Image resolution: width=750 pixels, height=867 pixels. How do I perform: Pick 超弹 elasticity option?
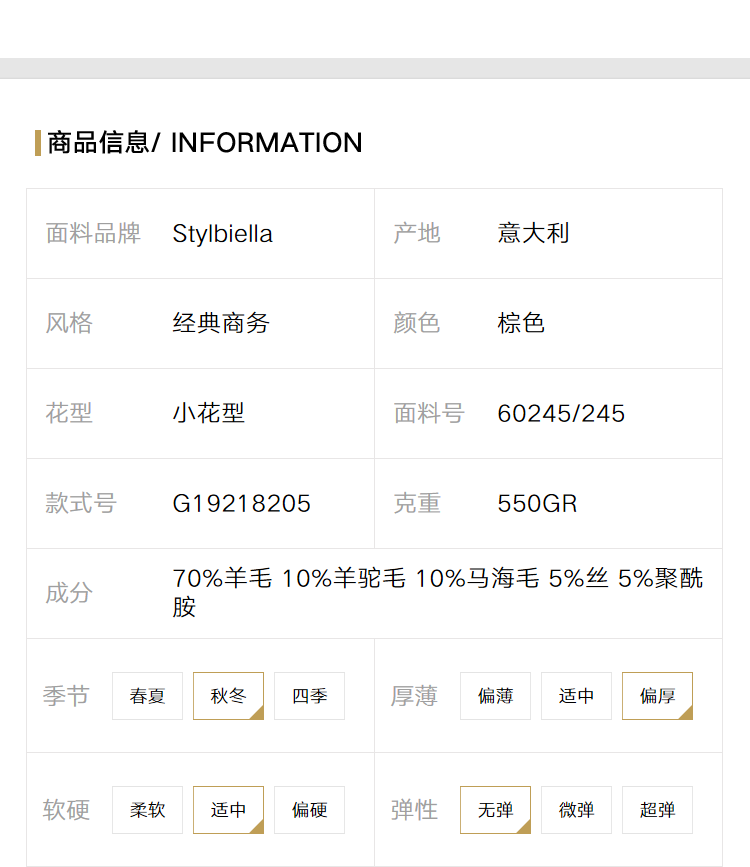657,809
